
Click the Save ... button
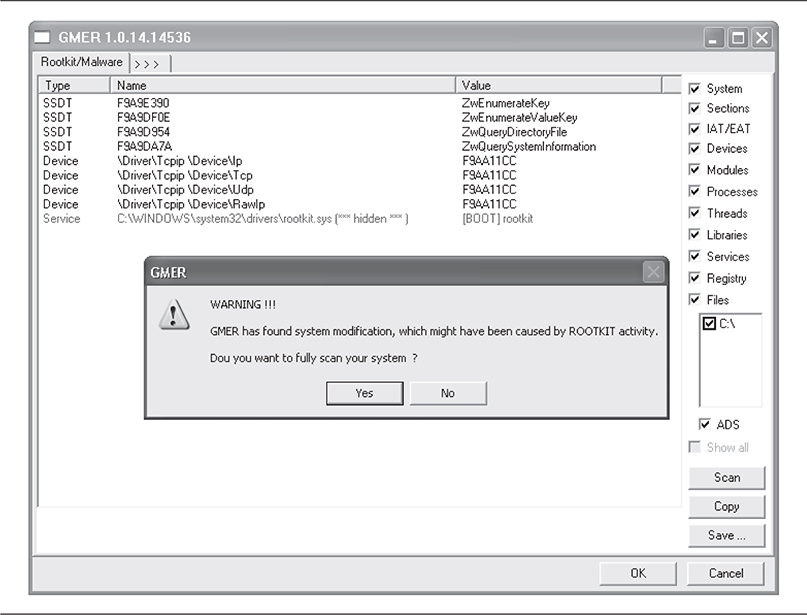coord(727,535)
